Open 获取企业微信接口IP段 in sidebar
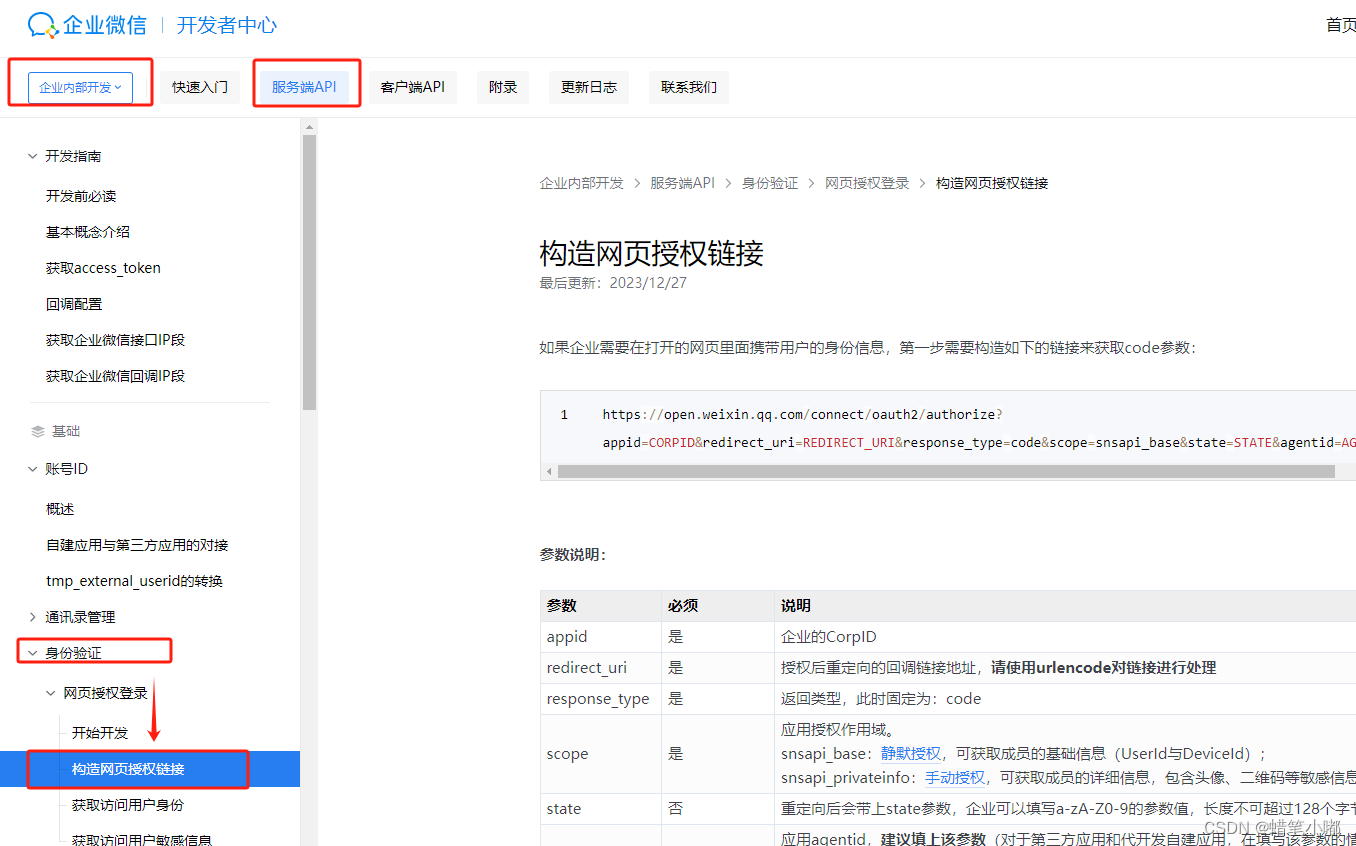This screenshot has width=1356, height=846. coord(116,340)
